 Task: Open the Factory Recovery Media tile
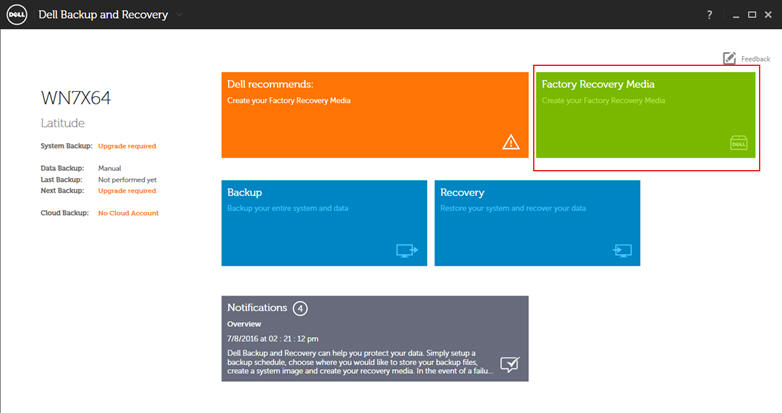click(x=645, y=115)
